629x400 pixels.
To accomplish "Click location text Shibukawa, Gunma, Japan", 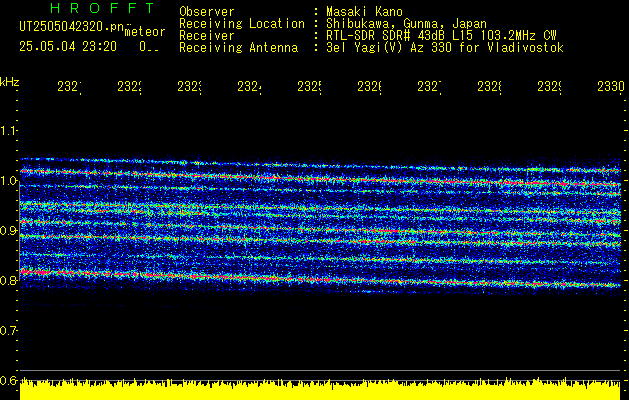I will [x=406, y=24].
